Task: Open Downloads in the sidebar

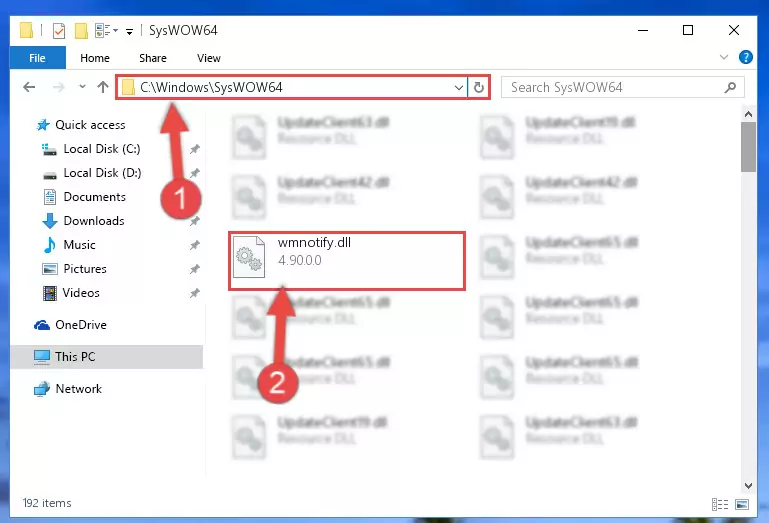Action: tap(94, 221)
